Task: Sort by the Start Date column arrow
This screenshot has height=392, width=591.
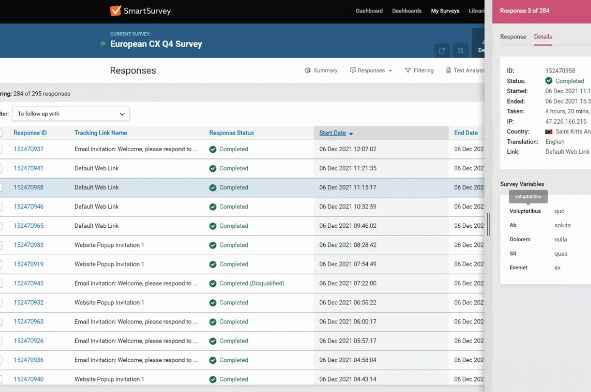Action: click(351, 133)
